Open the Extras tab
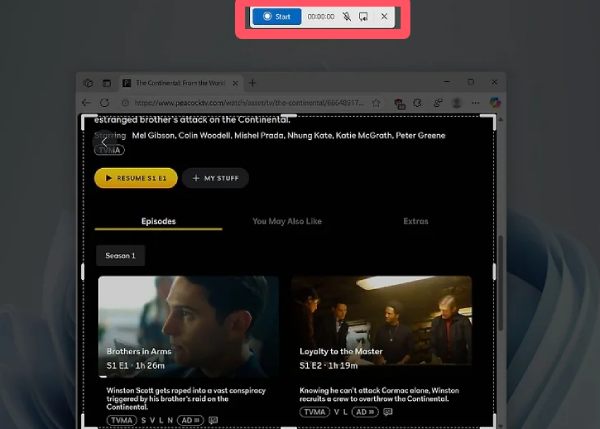The height and width of the screenshot is (429, 600). click(x=416, y=220)
